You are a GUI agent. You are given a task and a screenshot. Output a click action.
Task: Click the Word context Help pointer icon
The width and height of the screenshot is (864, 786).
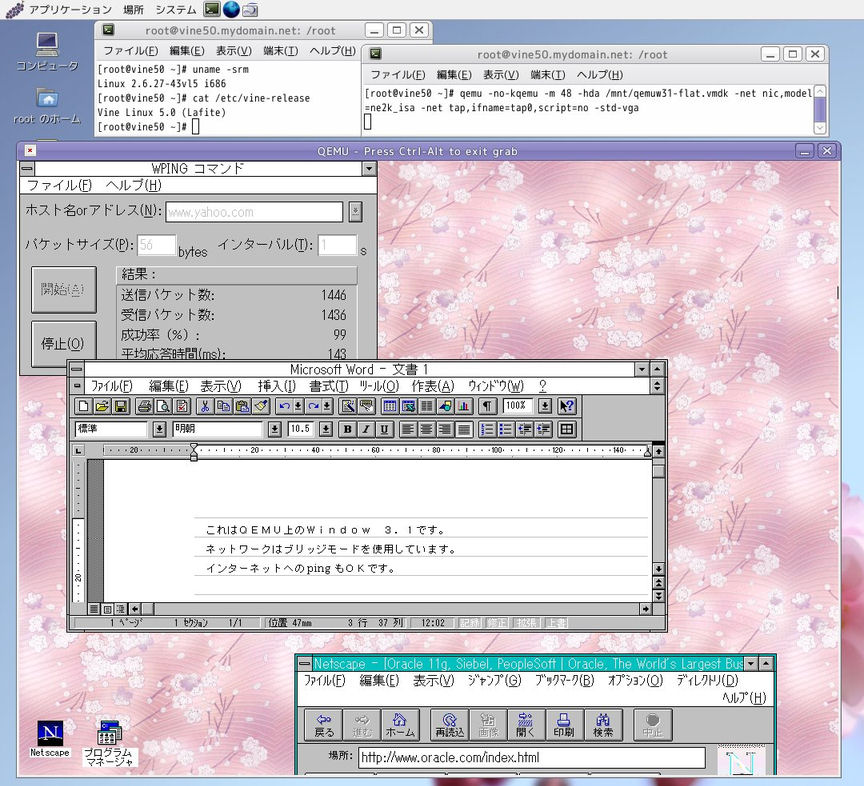pyautogui.click(x=567, y=406)
